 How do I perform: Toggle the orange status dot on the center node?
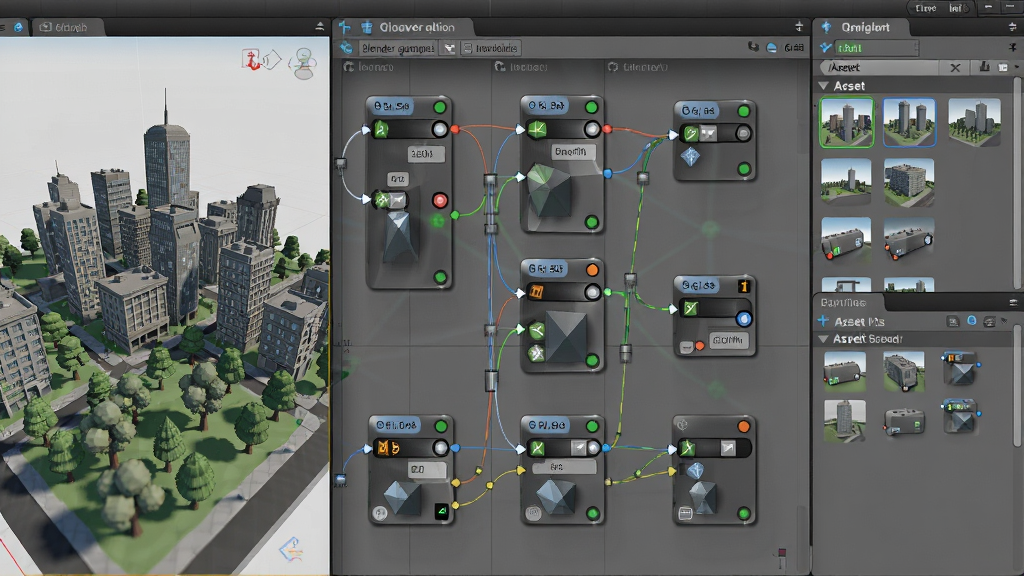(592, 269)
